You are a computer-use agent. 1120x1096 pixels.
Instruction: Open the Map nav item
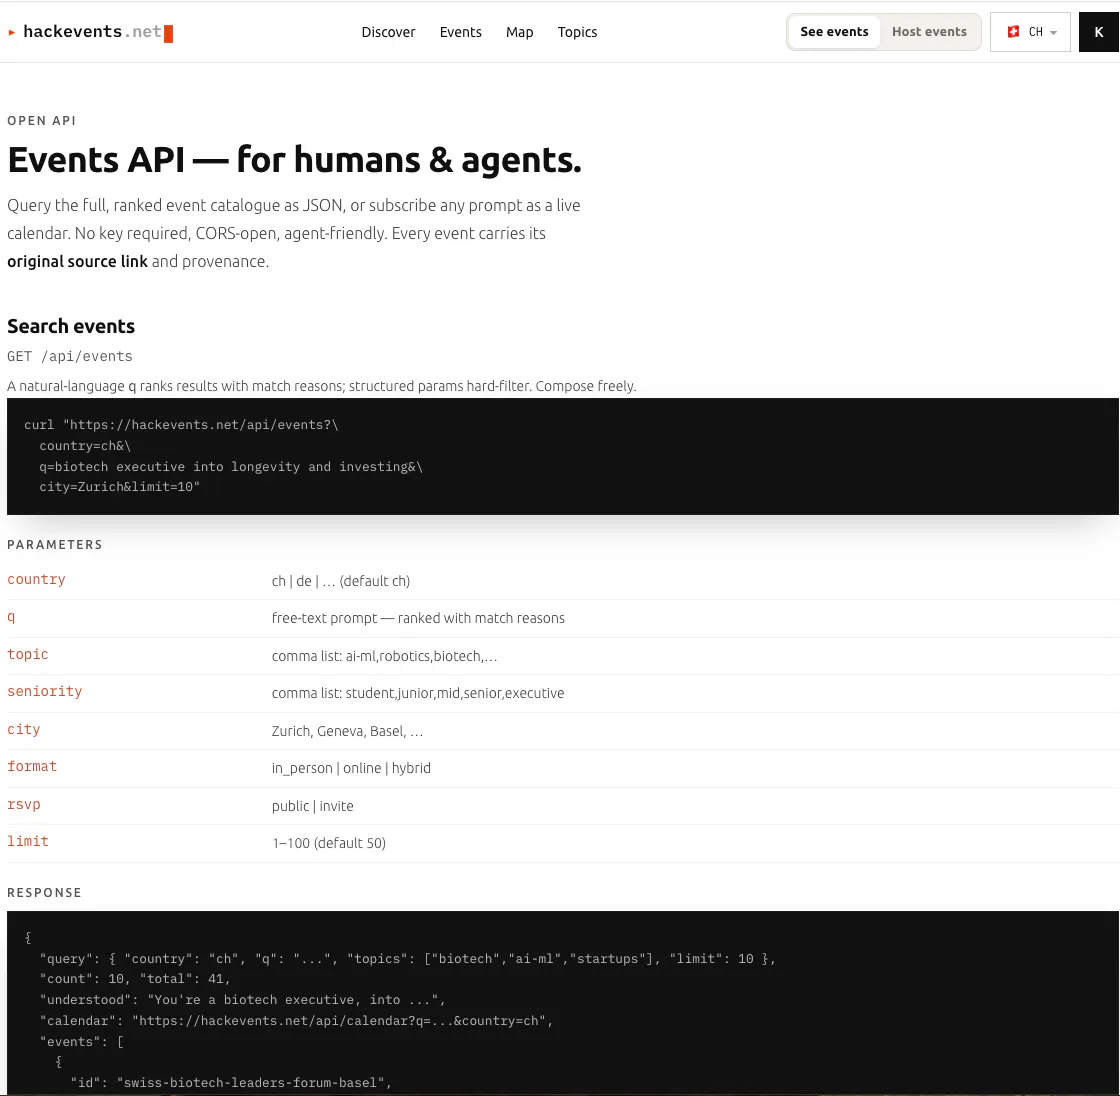[519, 32]
